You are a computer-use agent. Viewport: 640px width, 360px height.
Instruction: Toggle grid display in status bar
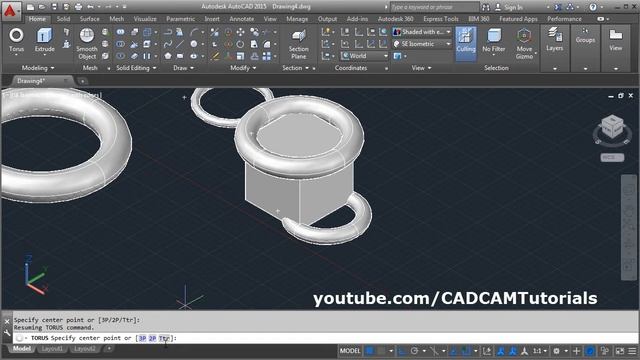[x=369, y=351]
